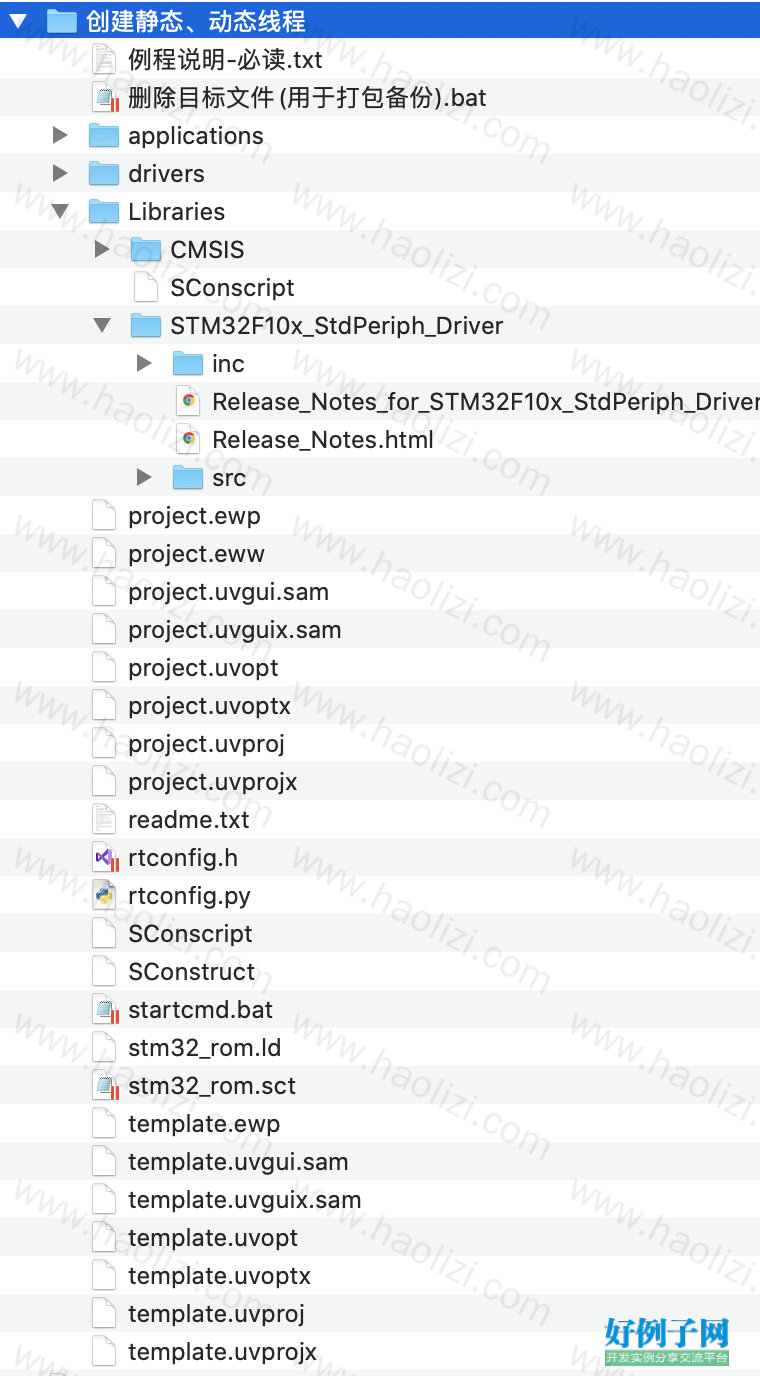
Task: Click the stm32_rom.ld file icon
Action: [x=104, y=1047]
